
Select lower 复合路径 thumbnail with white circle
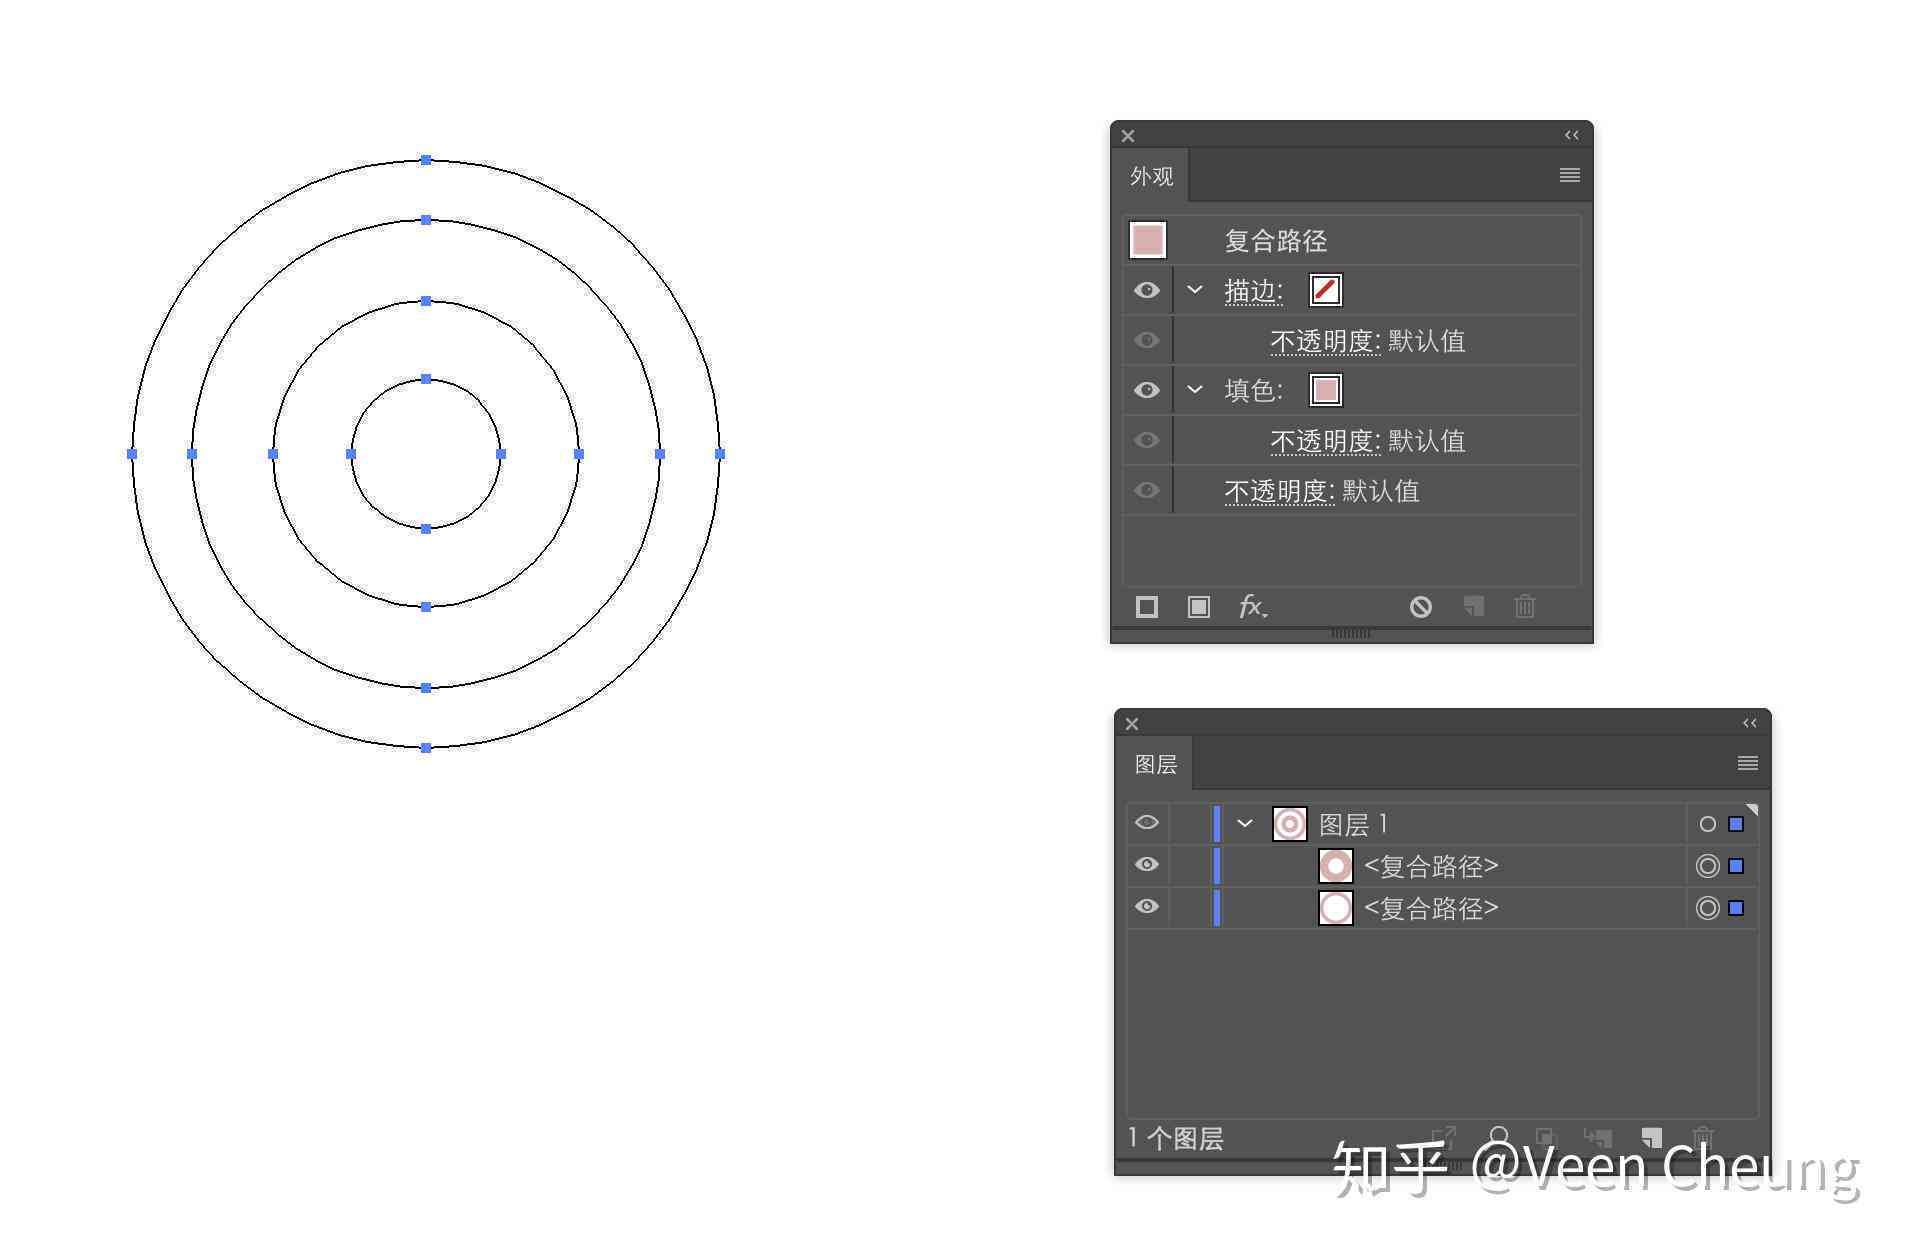[x=1336, y=908]
